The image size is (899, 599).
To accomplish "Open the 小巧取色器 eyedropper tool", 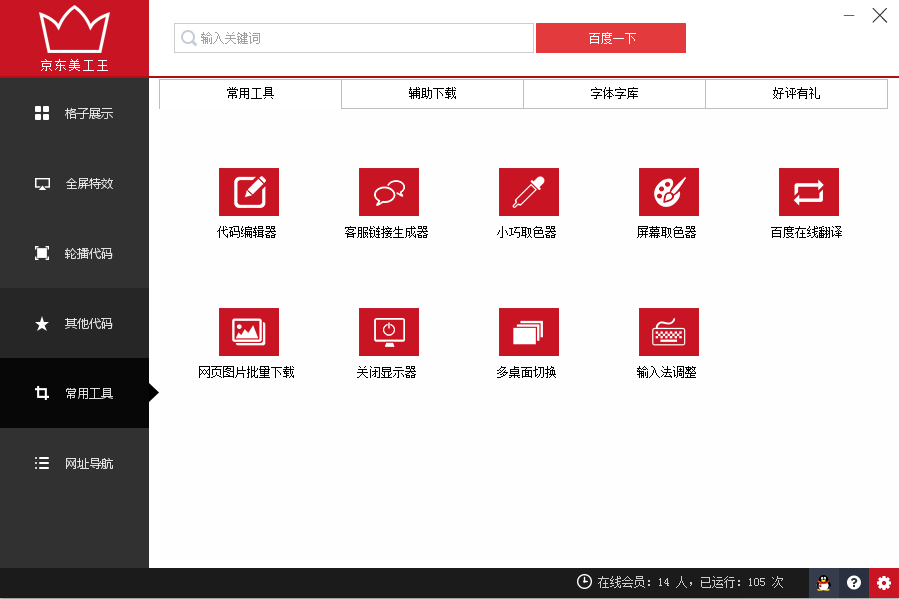I will coord(528,192).
